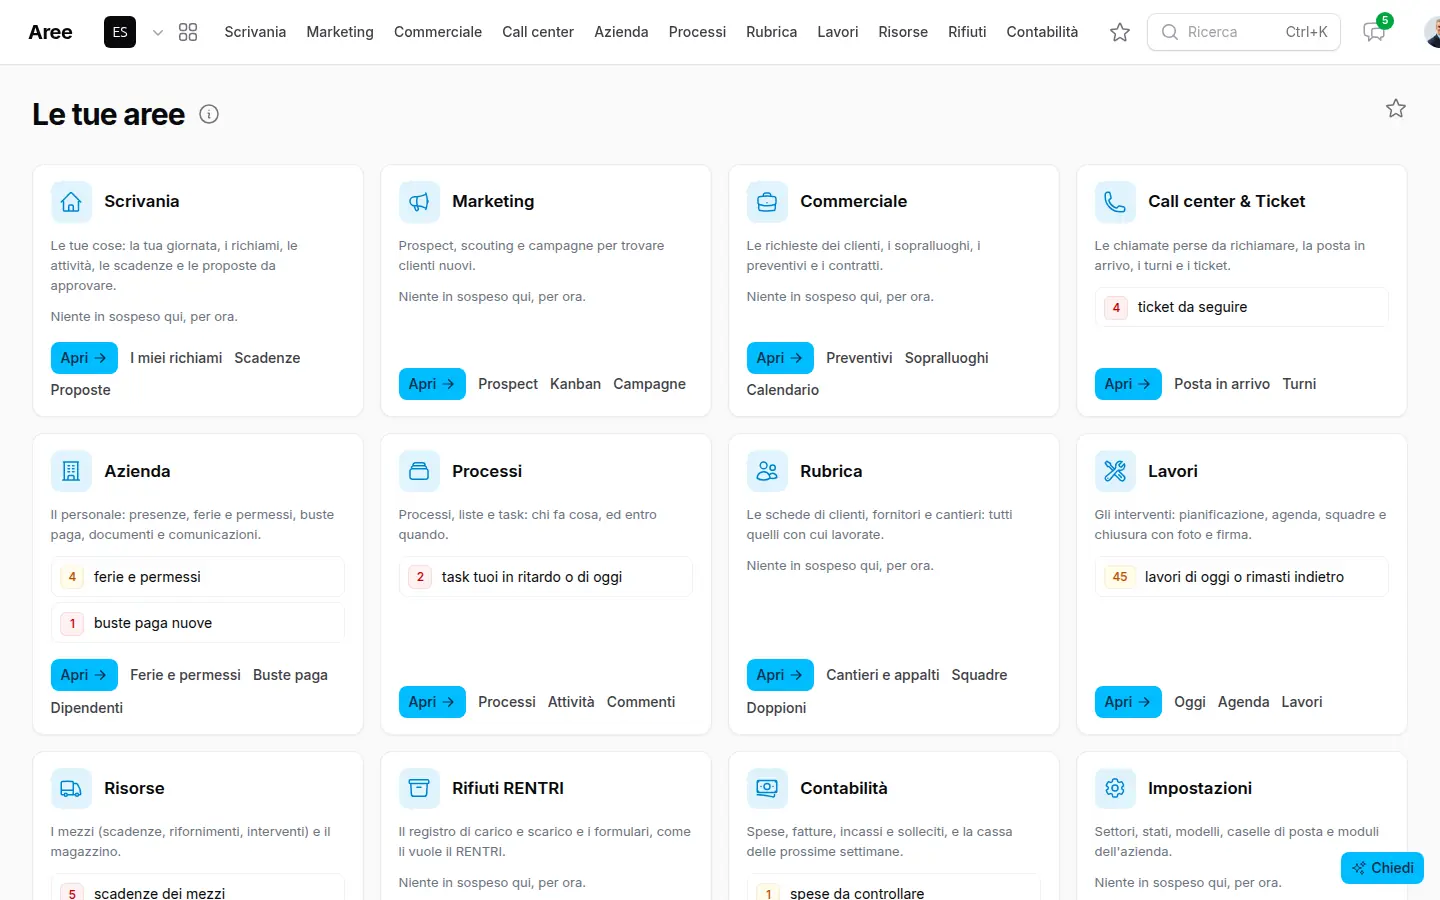
Task: Click the info icon beside Le tue aree
Action: (209, 114)
